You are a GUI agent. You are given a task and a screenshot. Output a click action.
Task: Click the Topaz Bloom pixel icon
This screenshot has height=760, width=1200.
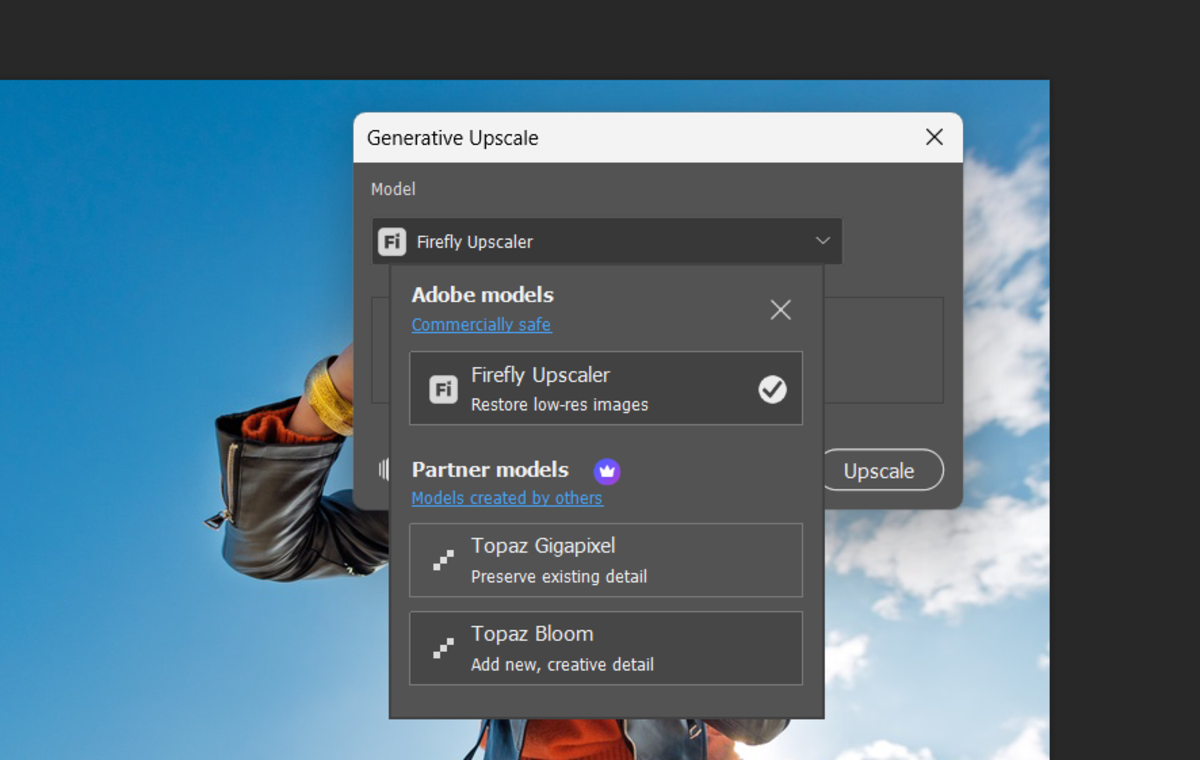click(443, 648)
